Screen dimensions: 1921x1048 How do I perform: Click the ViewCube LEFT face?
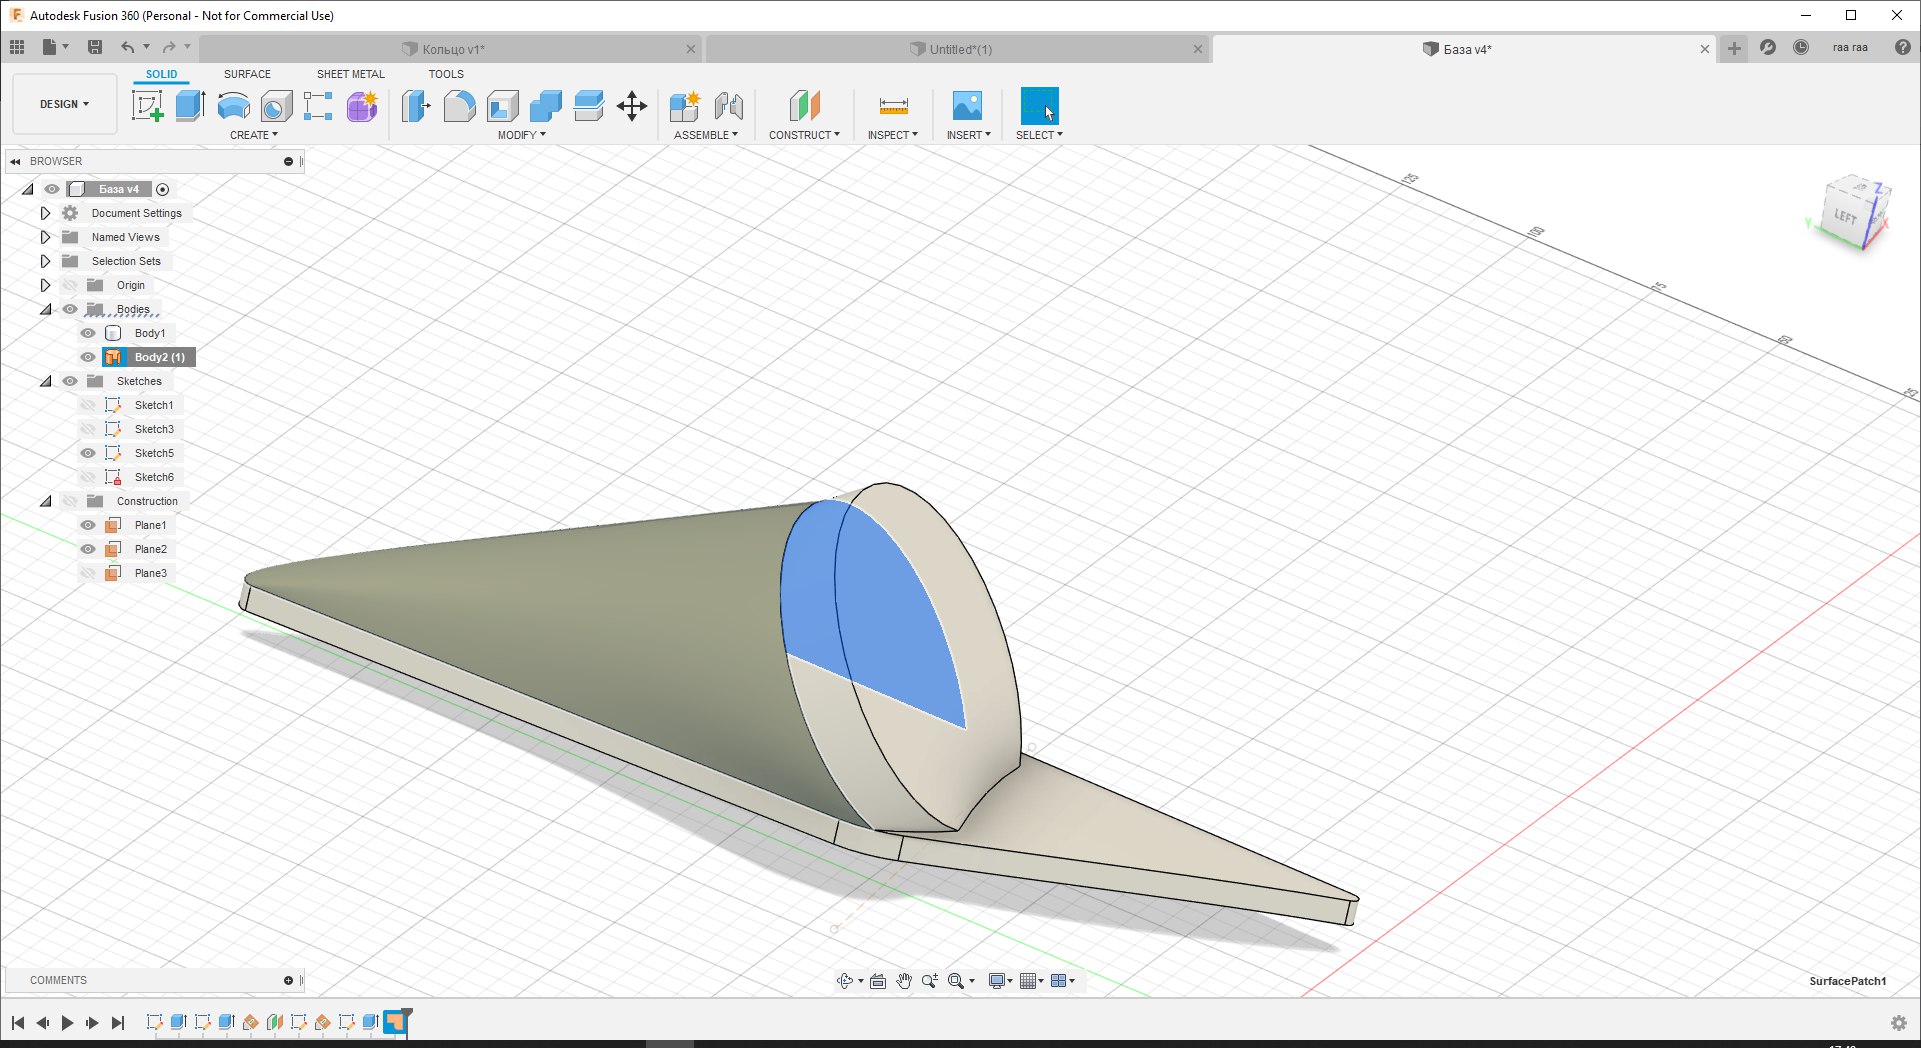click(1844, 217)
